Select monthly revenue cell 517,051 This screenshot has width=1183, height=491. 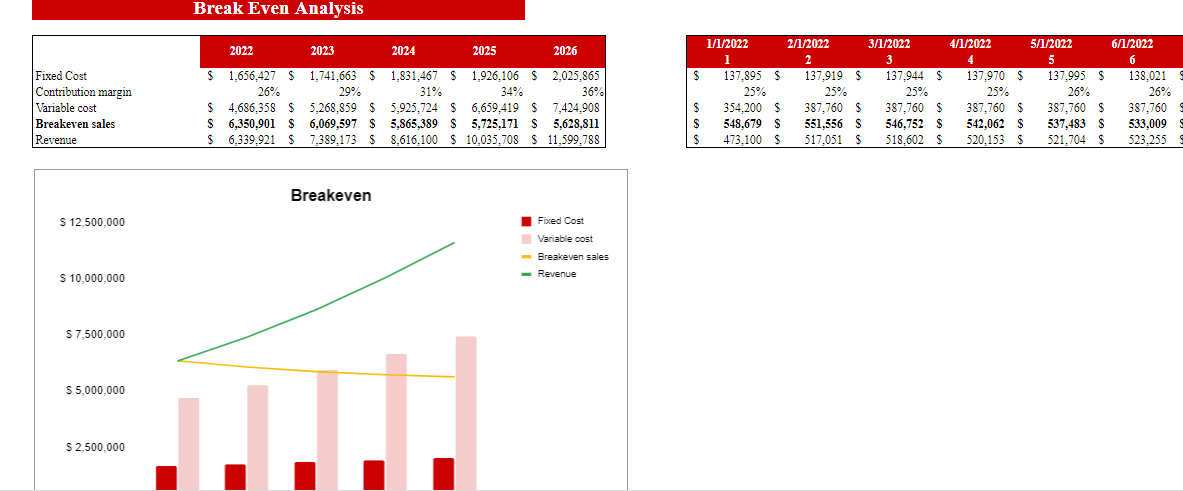point(808,140)
